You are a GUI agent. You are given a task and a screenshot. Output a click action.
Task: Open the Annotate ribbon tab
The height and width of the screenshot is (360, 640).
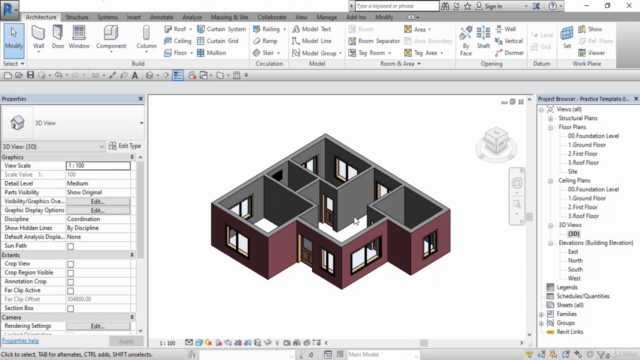[162, 17]
